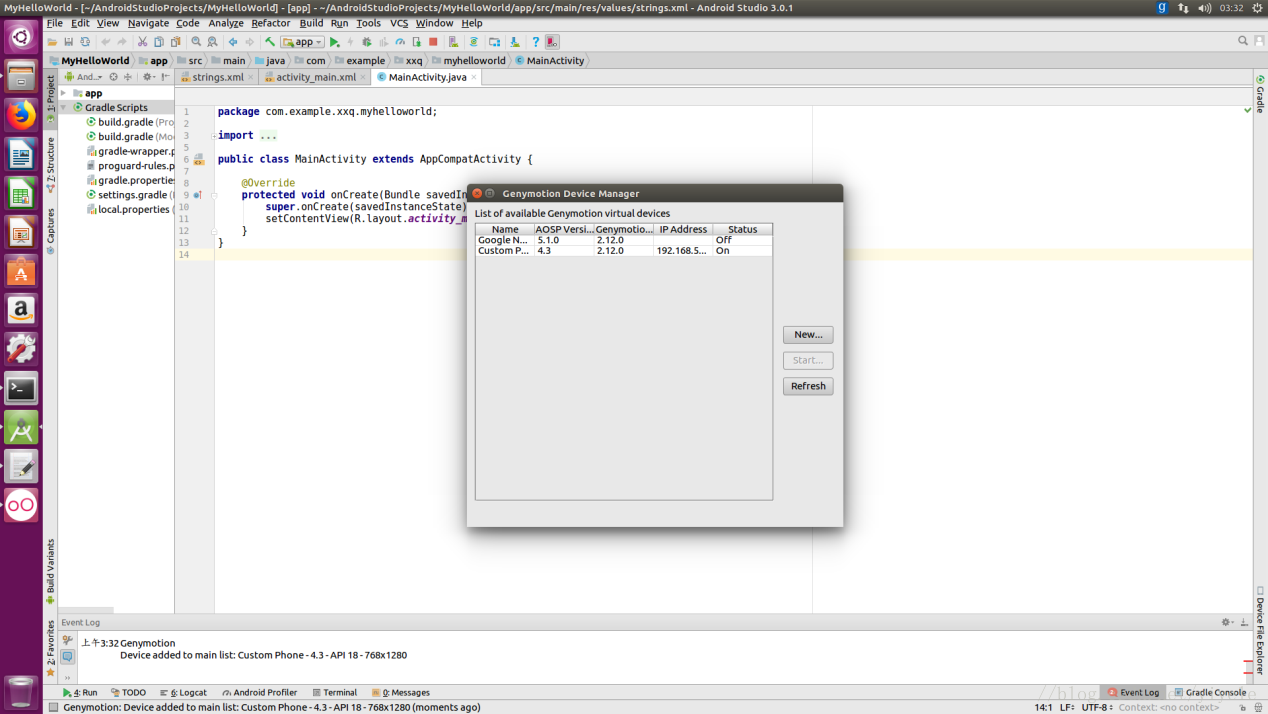The width and height of the screenshot is (1268, 714).
Task: Click the Paste toolbar icon
Action: 175,42
